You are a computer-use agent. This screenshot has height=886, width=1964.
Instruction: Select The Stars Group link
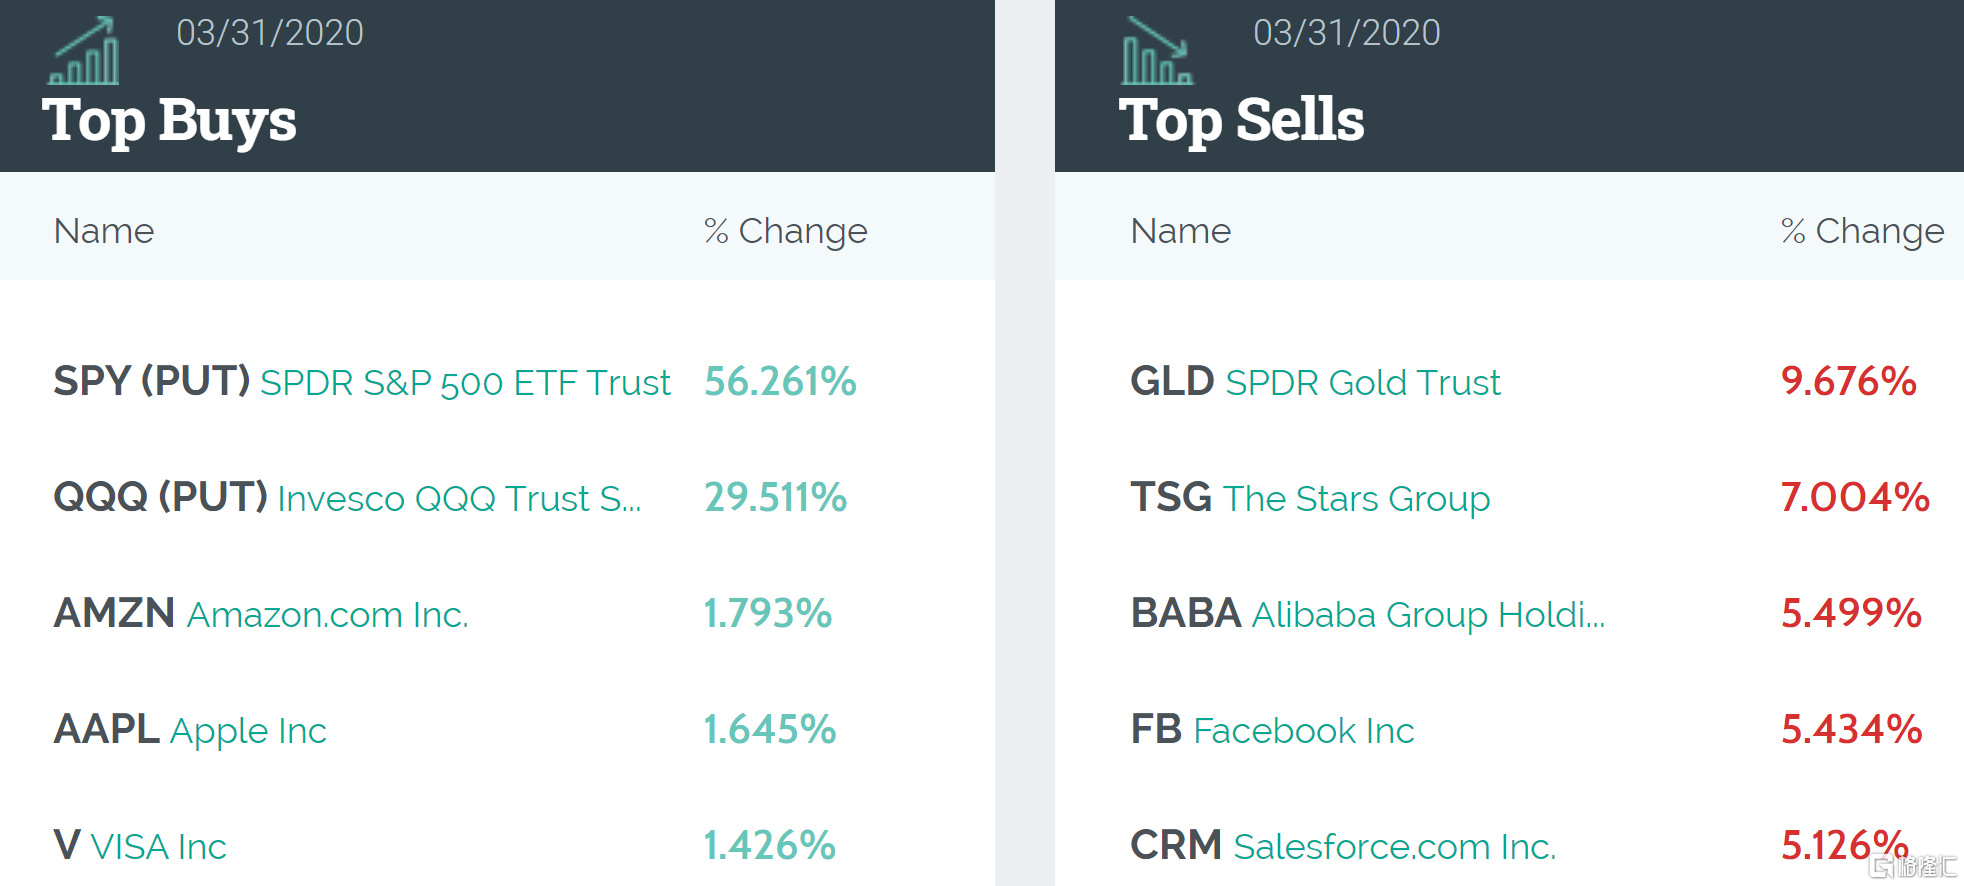coord(1356,499)
